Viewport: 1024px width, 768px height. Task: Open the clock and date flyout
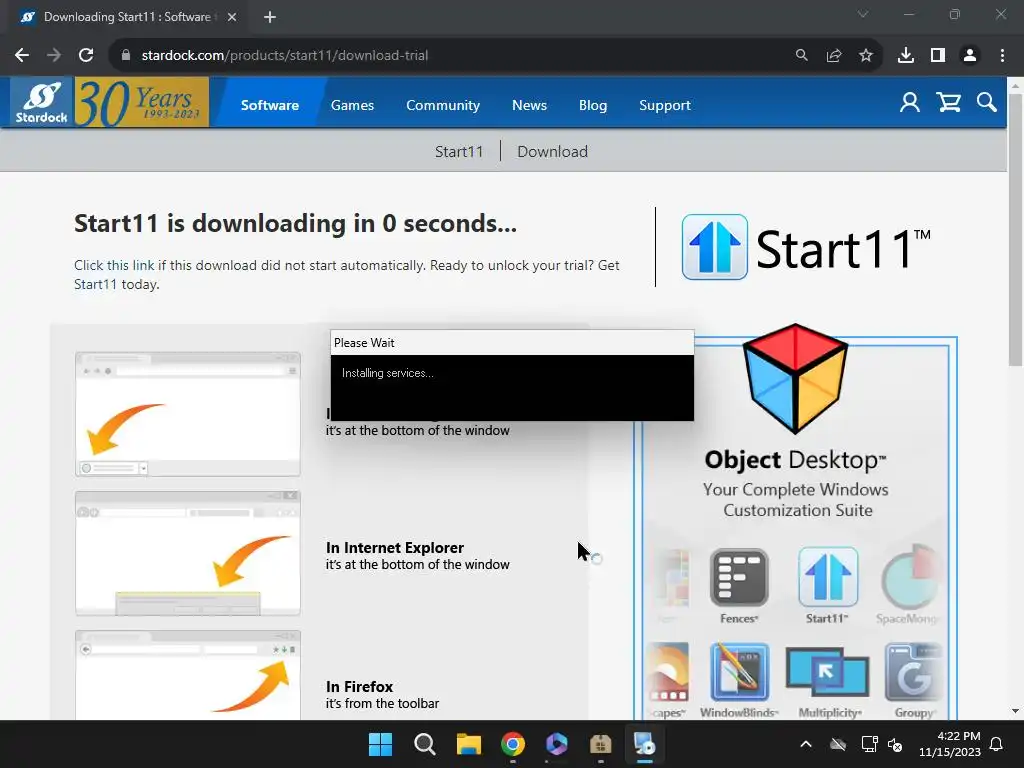[950, 744]
